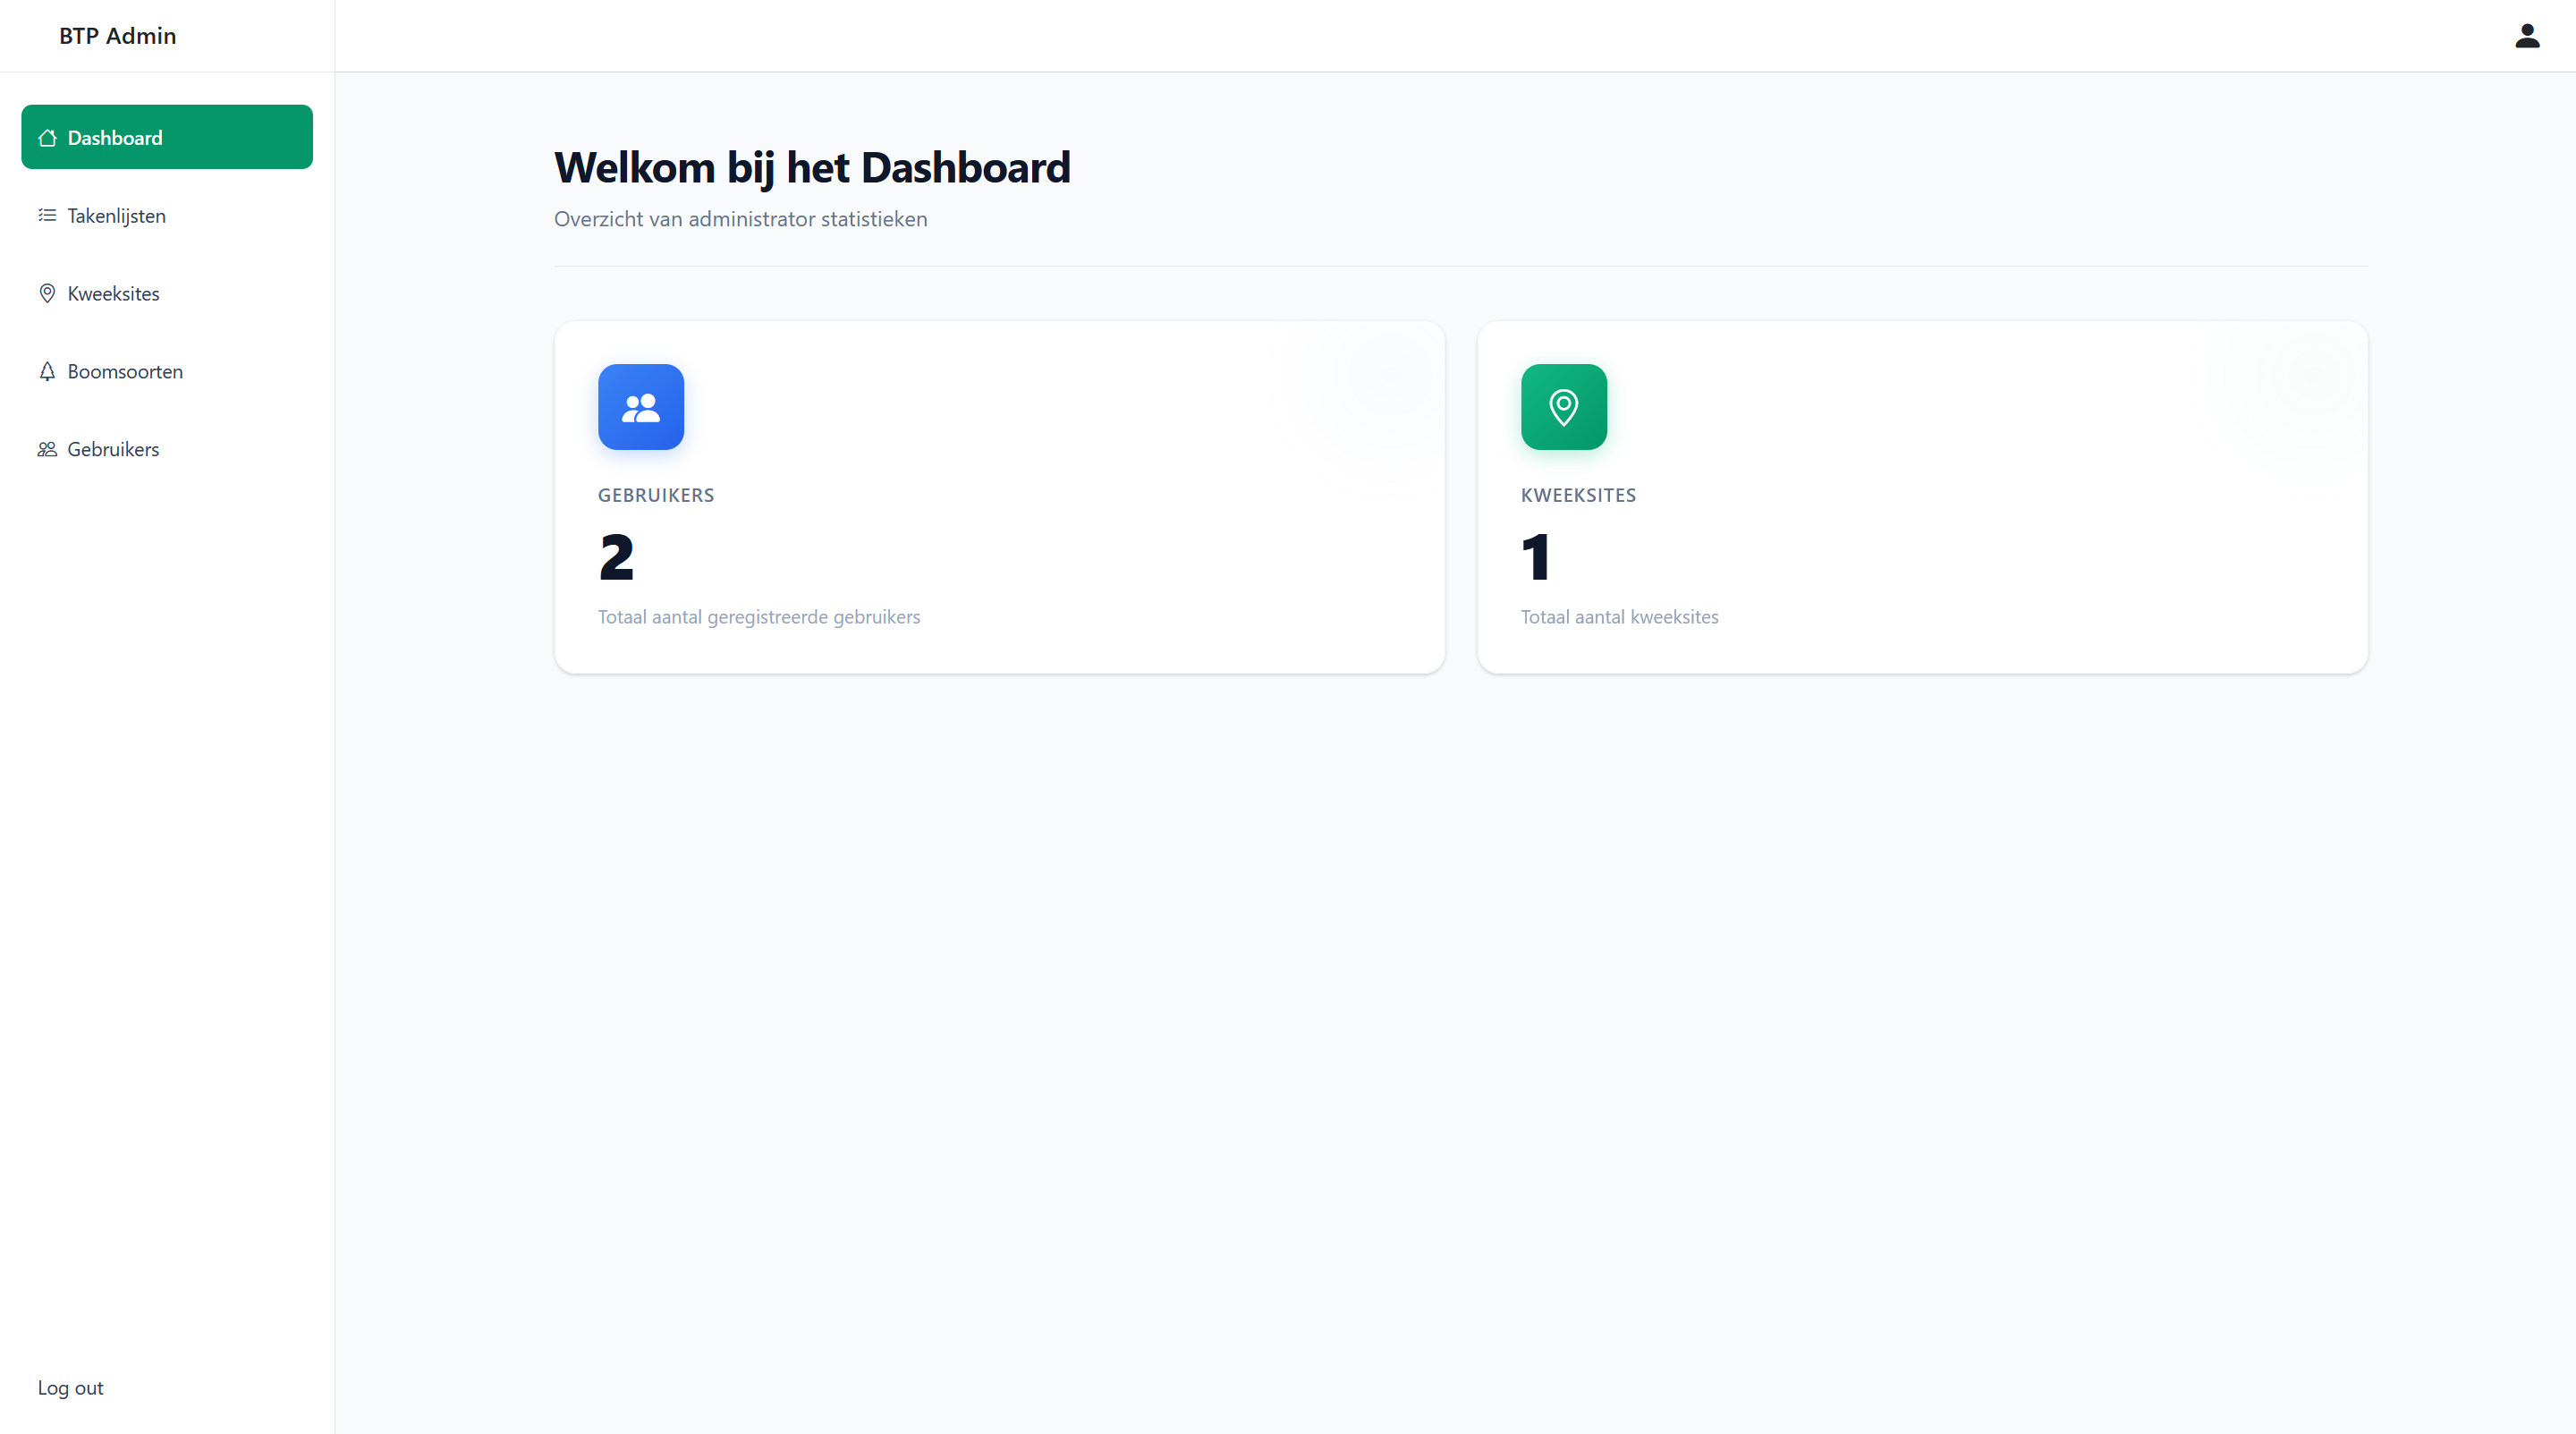Click the 'Welkom bij het Dashboard' heading

coord(812,167)
